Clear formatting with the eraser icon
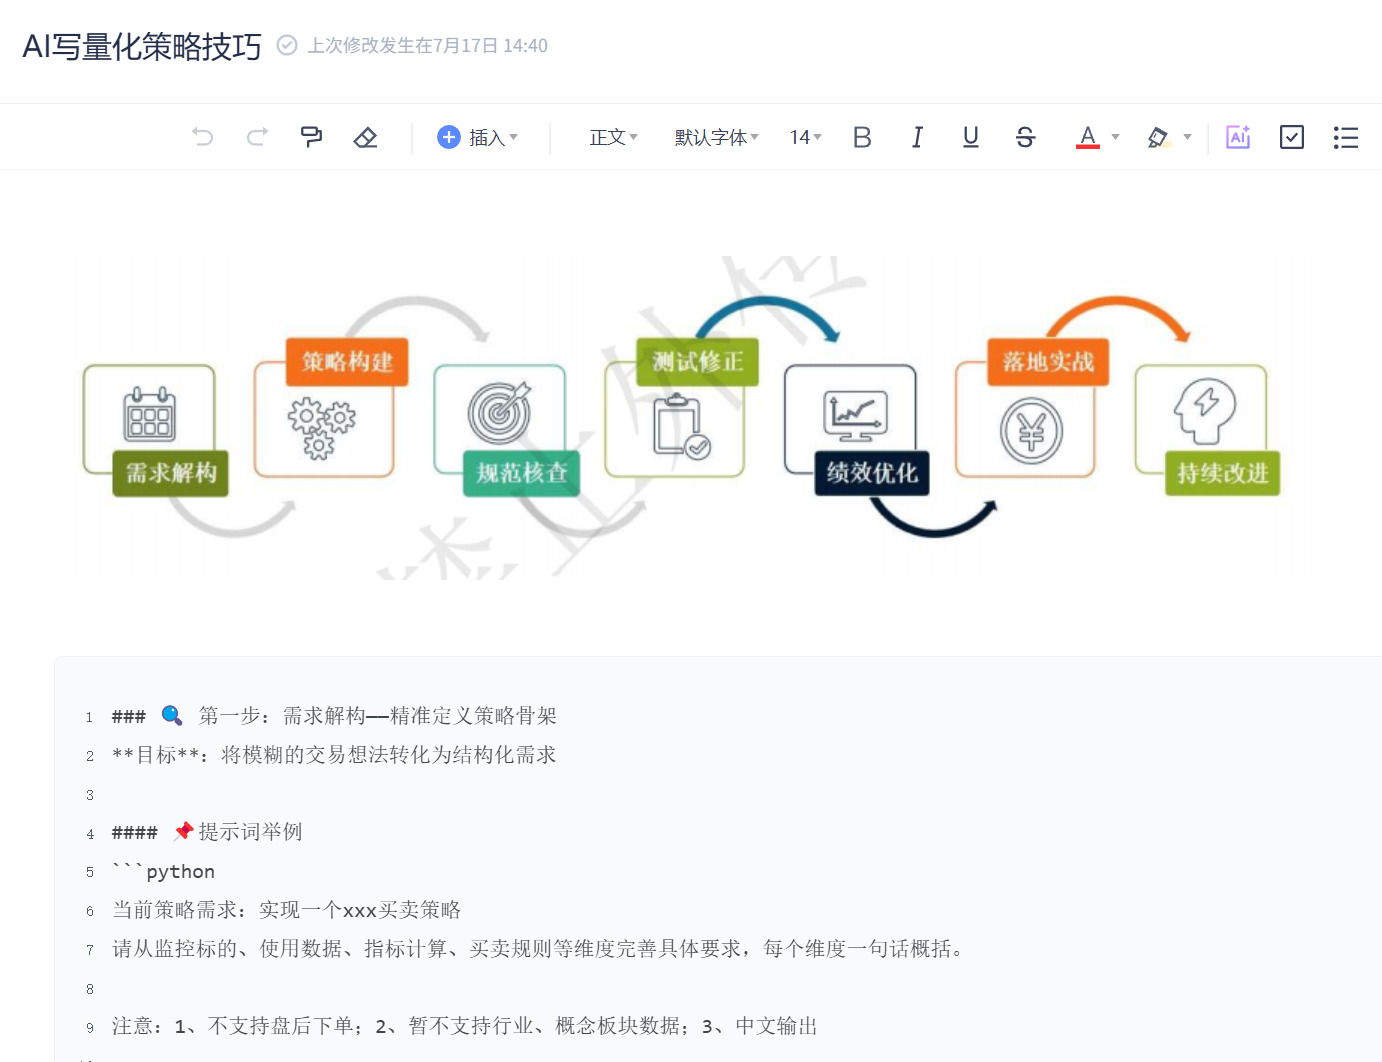 pyautogui.click(x=365, y=137)
